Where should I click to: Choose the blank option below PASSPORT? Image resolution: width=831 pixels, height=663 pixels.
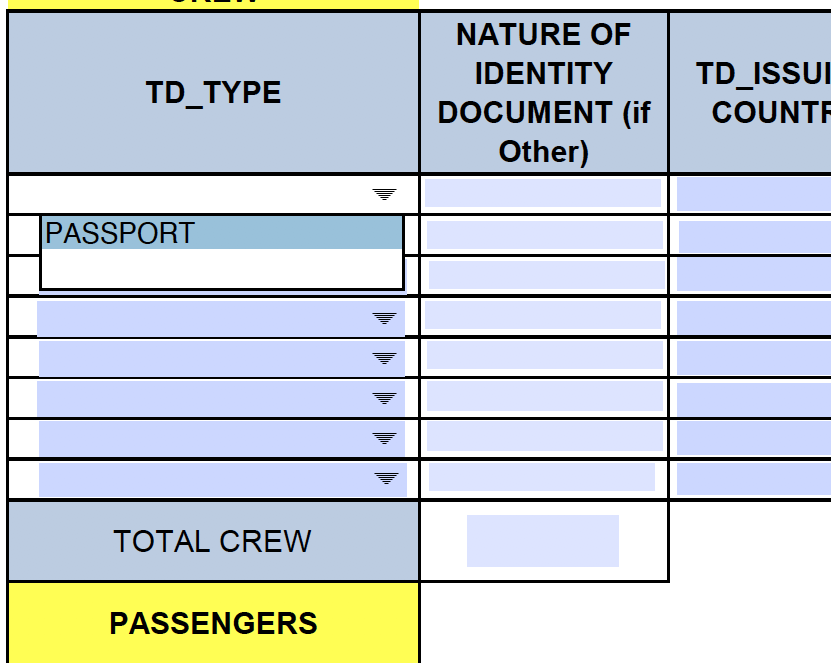pos(221,269)
